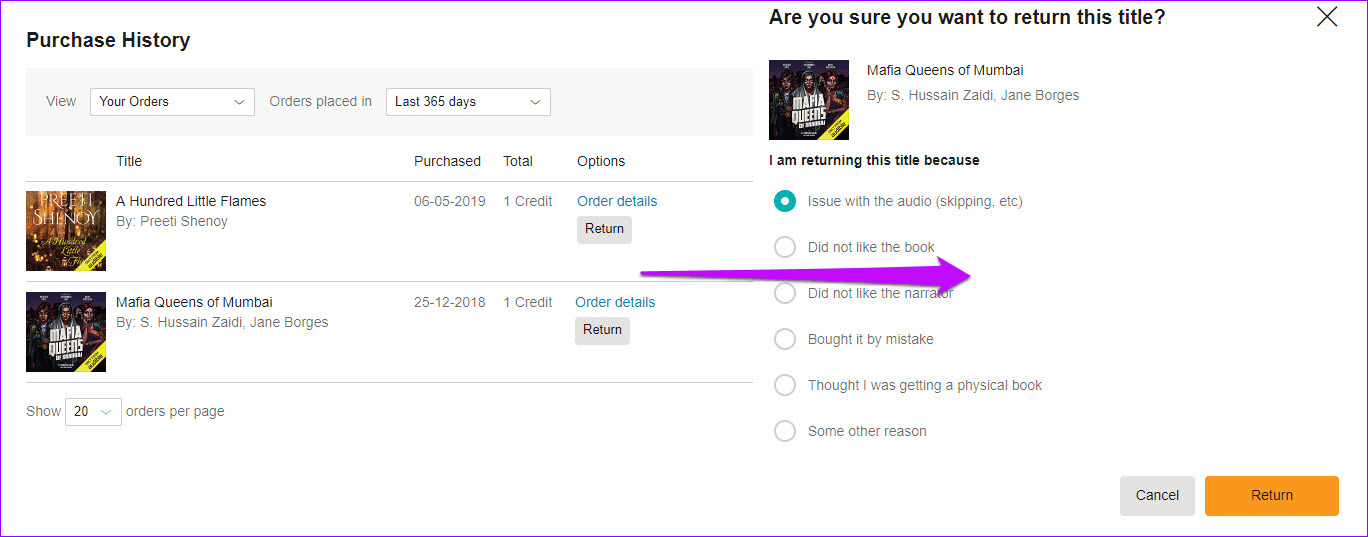Select 'Issue with the audio' reason

pyautogui.click(x=785, y=201)
